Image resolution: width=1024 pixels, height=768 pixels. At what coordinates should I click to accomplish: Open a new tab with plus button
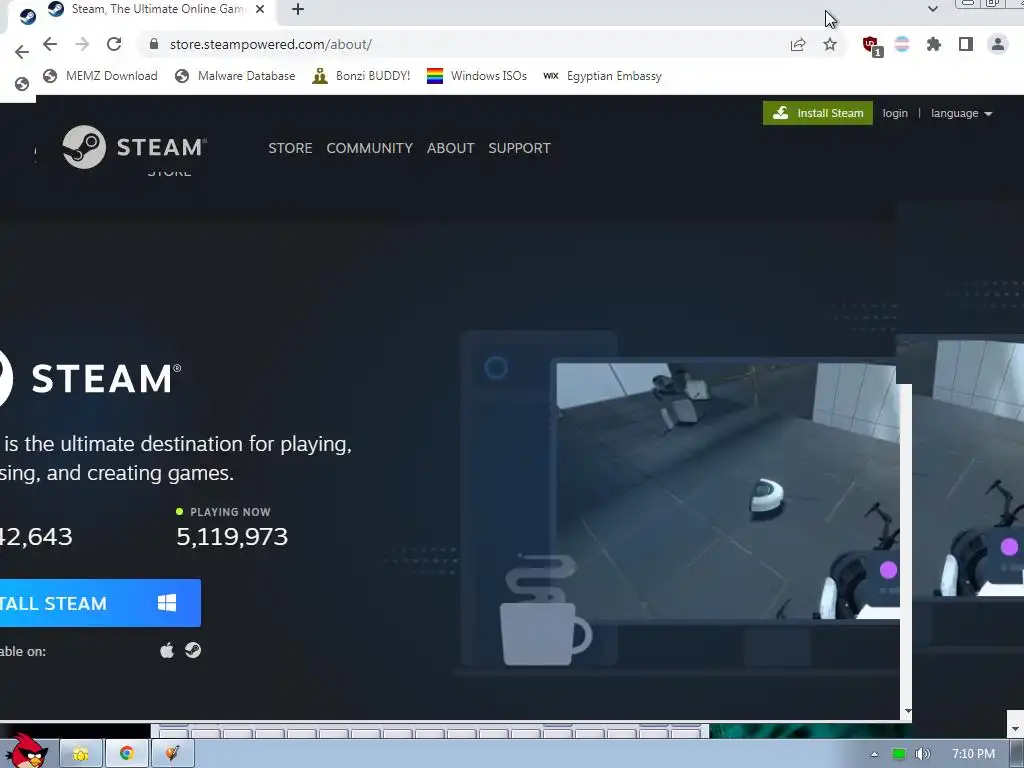point(298,9)
